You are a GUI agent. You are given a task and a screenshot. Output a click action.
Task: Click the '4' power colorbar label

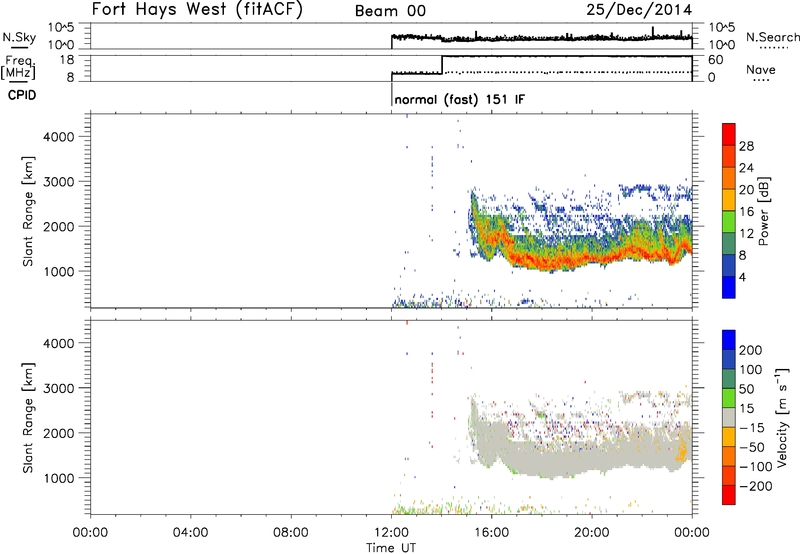coord(743,277)
